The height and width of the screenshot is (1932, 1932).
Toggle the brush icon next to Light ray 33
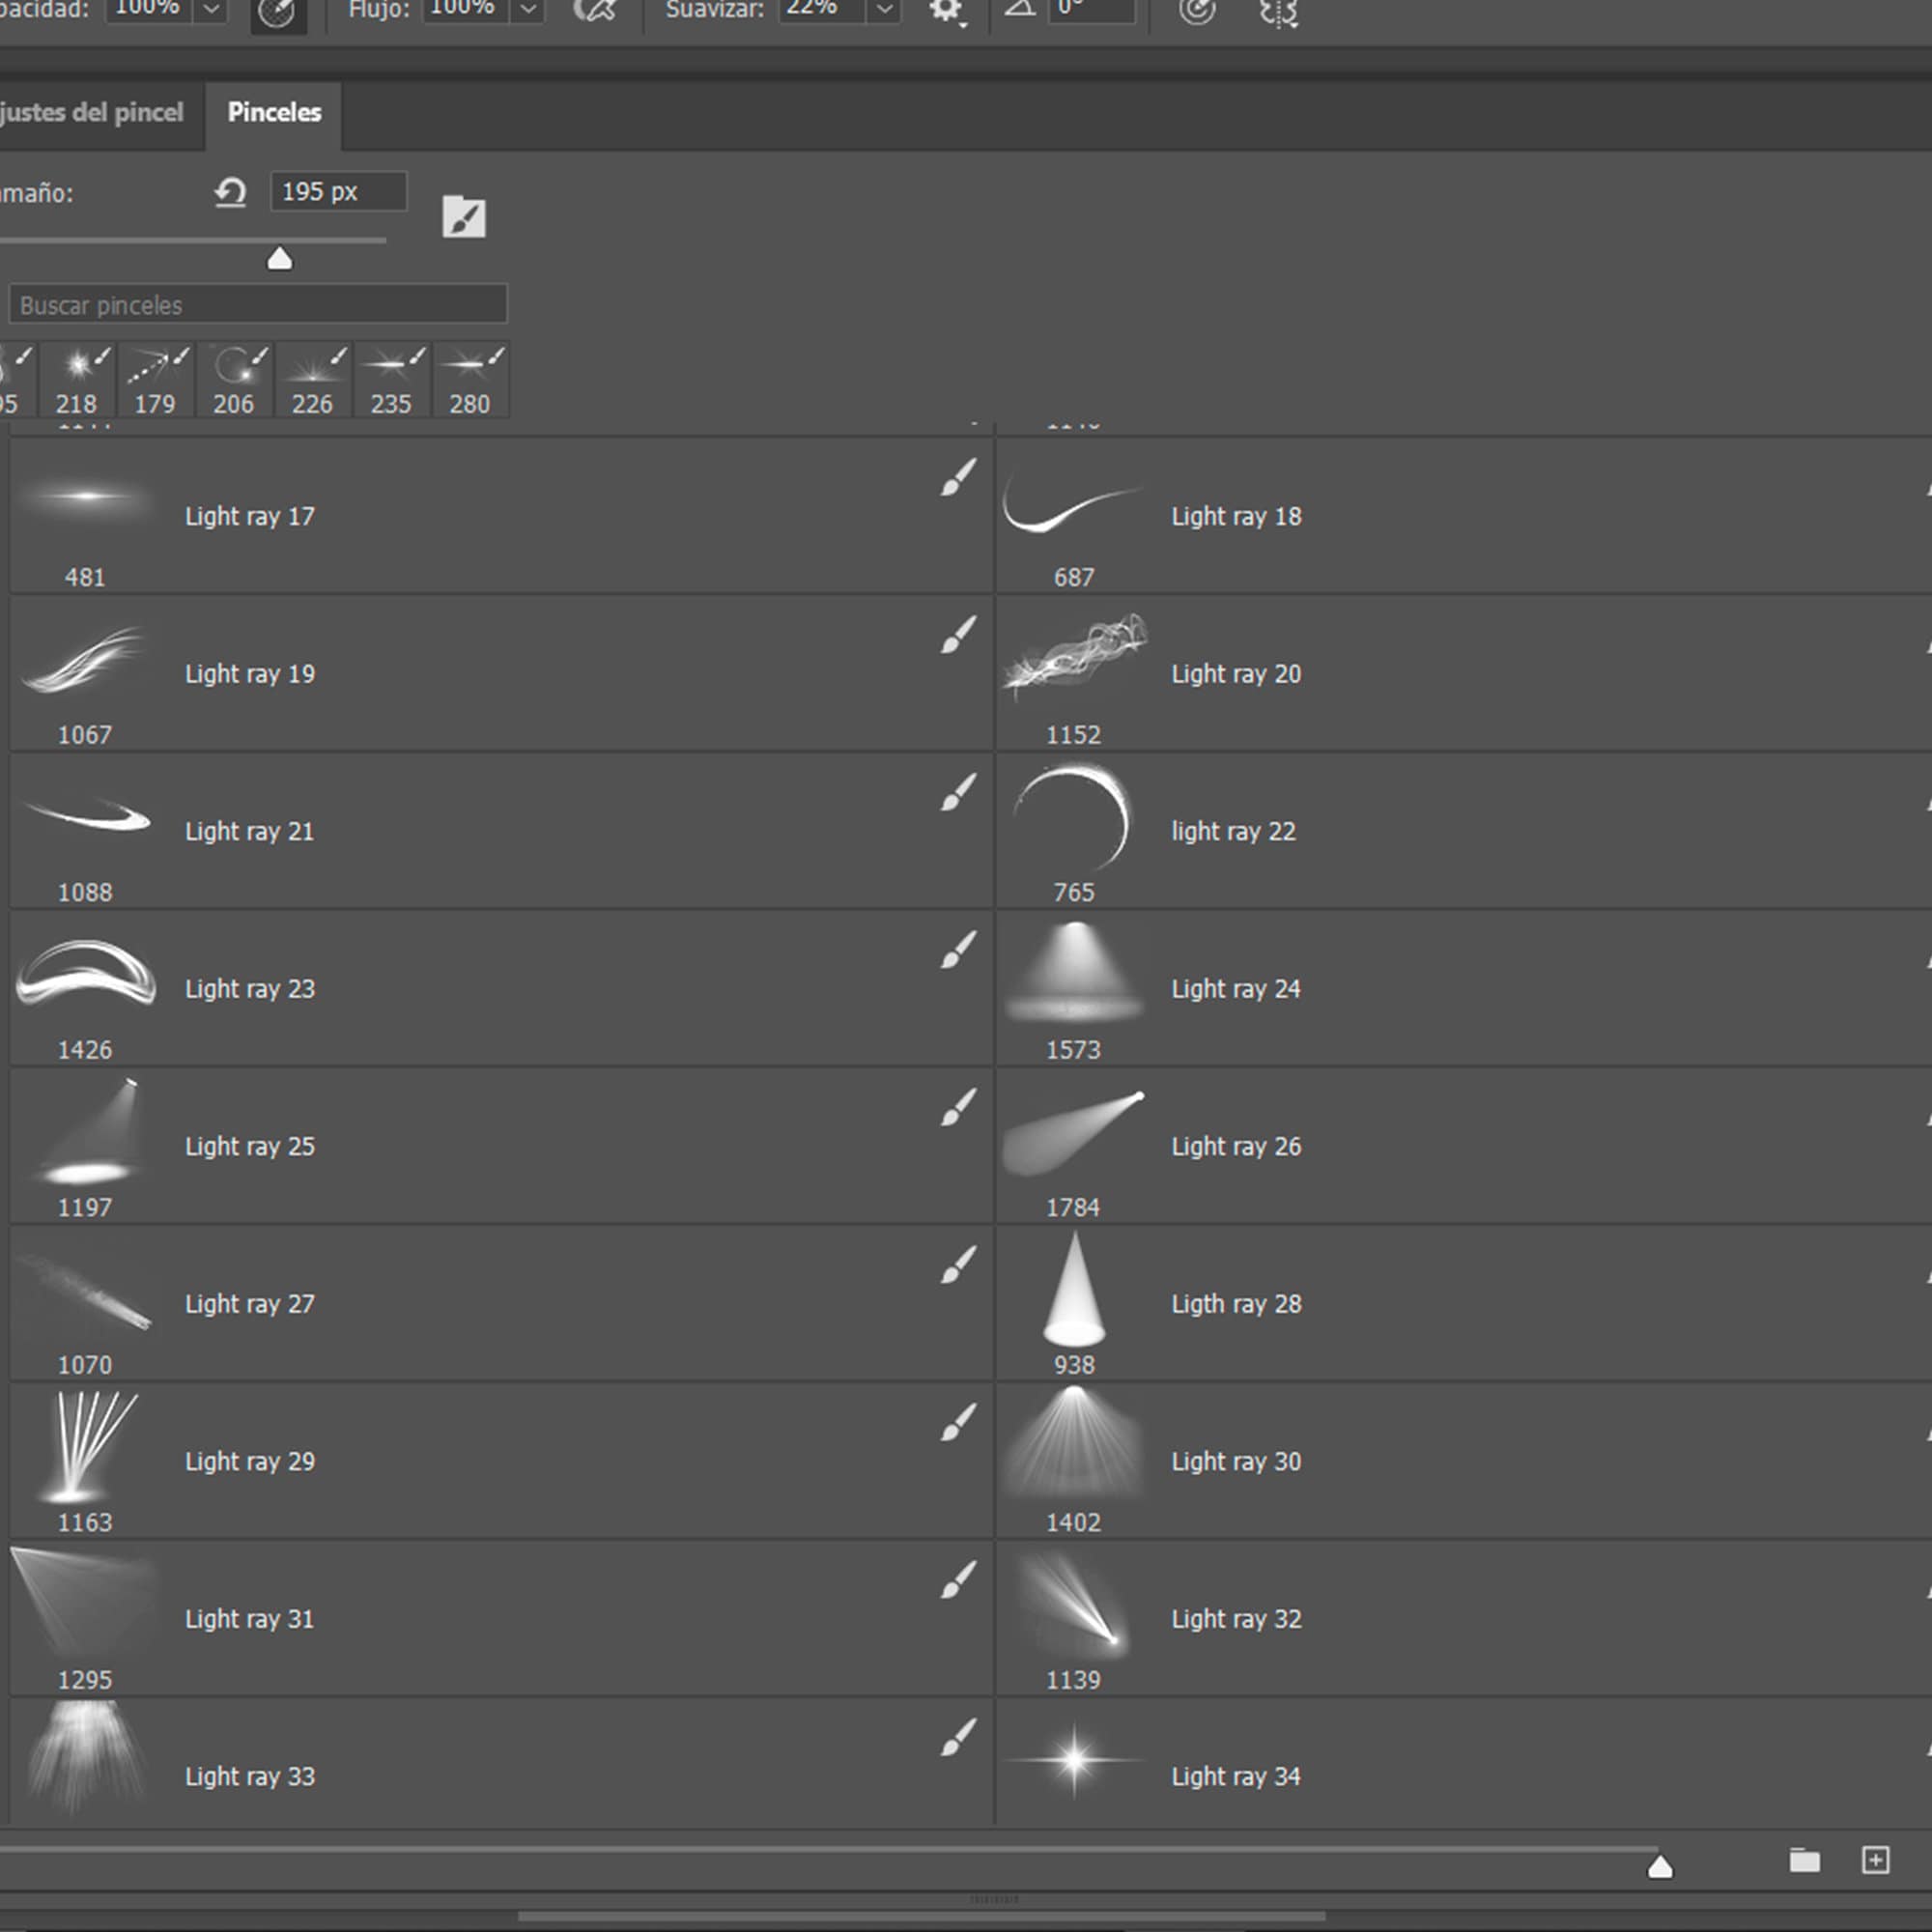(956, 1737)
